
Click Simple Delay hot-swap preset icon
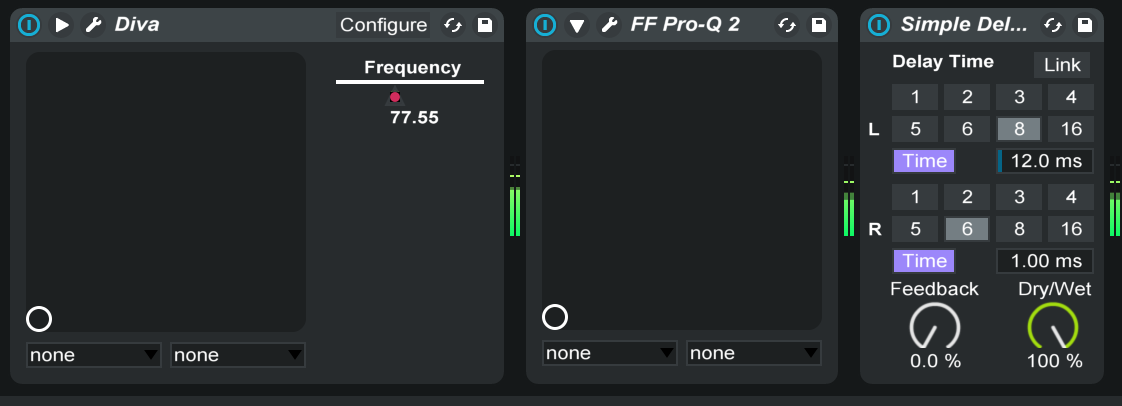coord(1053,25)
